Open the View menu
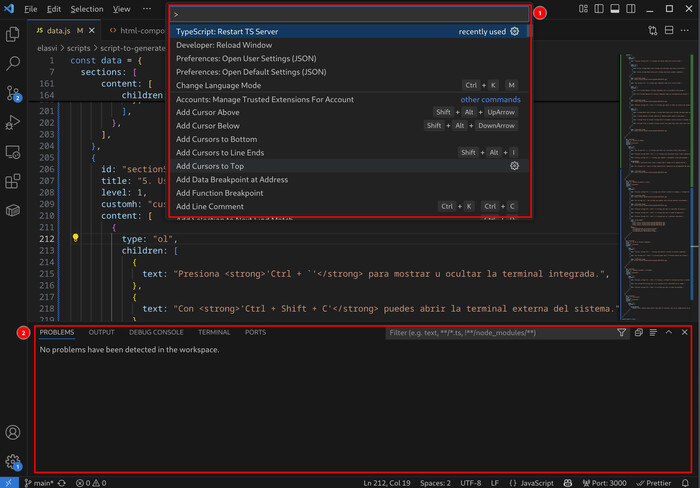Screen dimensions: 700x488 click(x=121, y=9)
